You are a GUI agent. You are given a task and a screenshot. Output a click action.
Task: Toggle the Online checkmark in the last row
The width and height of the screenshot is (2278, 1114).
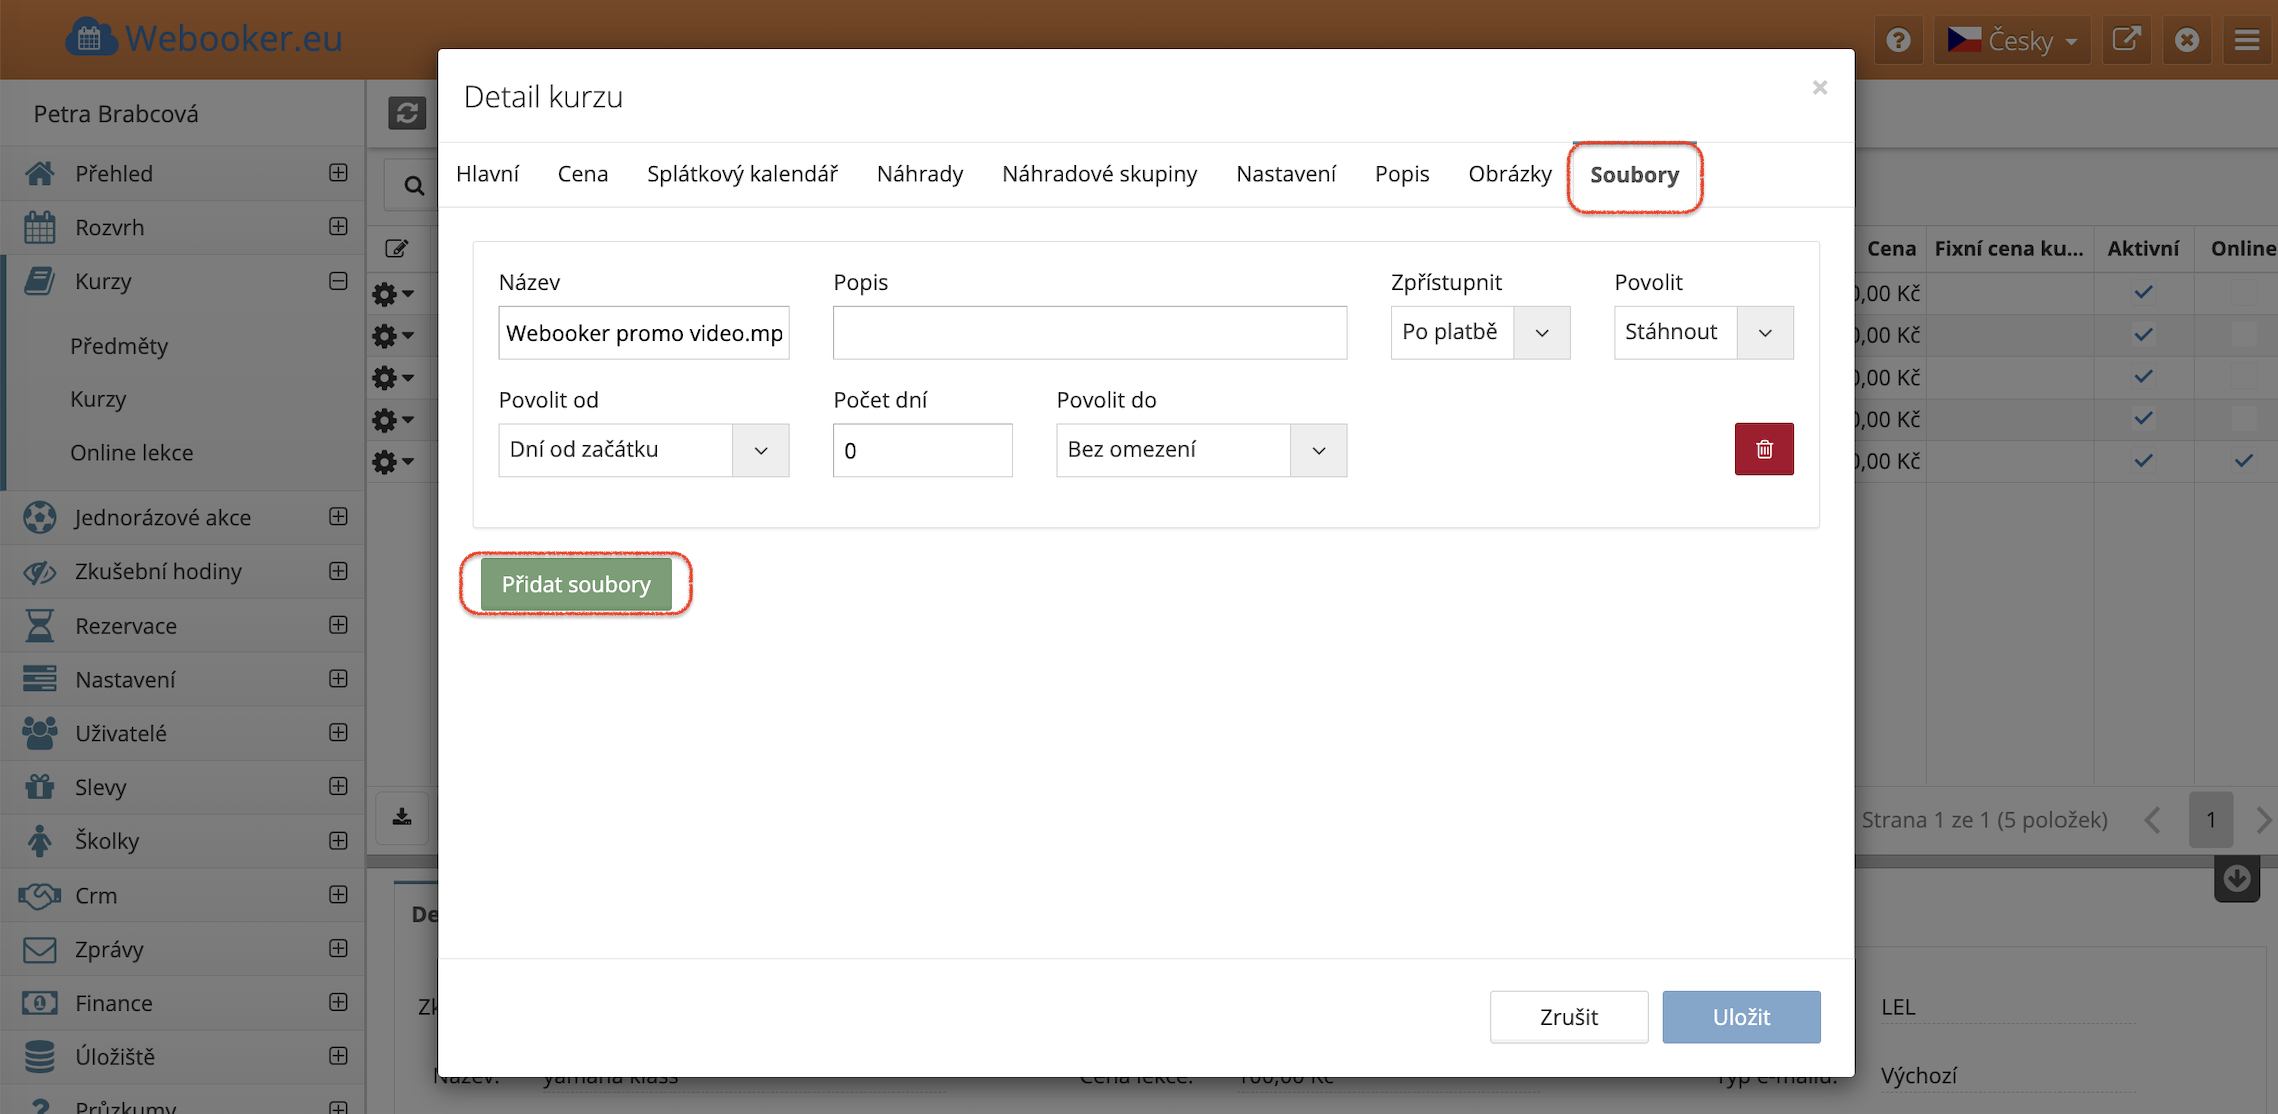coord(2243,461)
